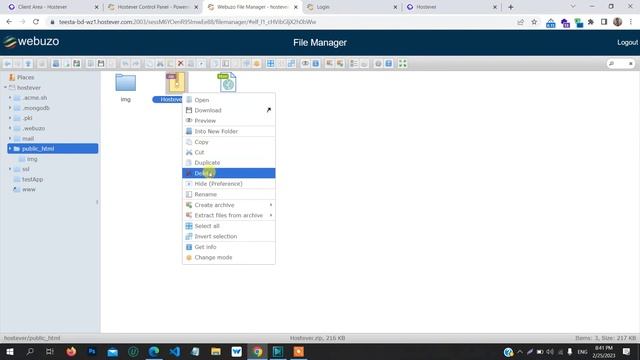Choose Open from the context menu
This screenshot has width=640, height=360.
tap(229, 100)
